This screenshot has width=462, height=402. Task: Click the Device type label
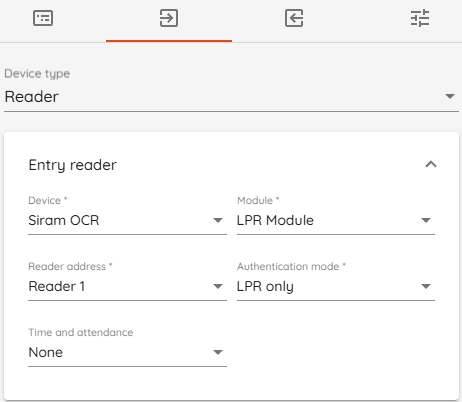coord(37,74)
